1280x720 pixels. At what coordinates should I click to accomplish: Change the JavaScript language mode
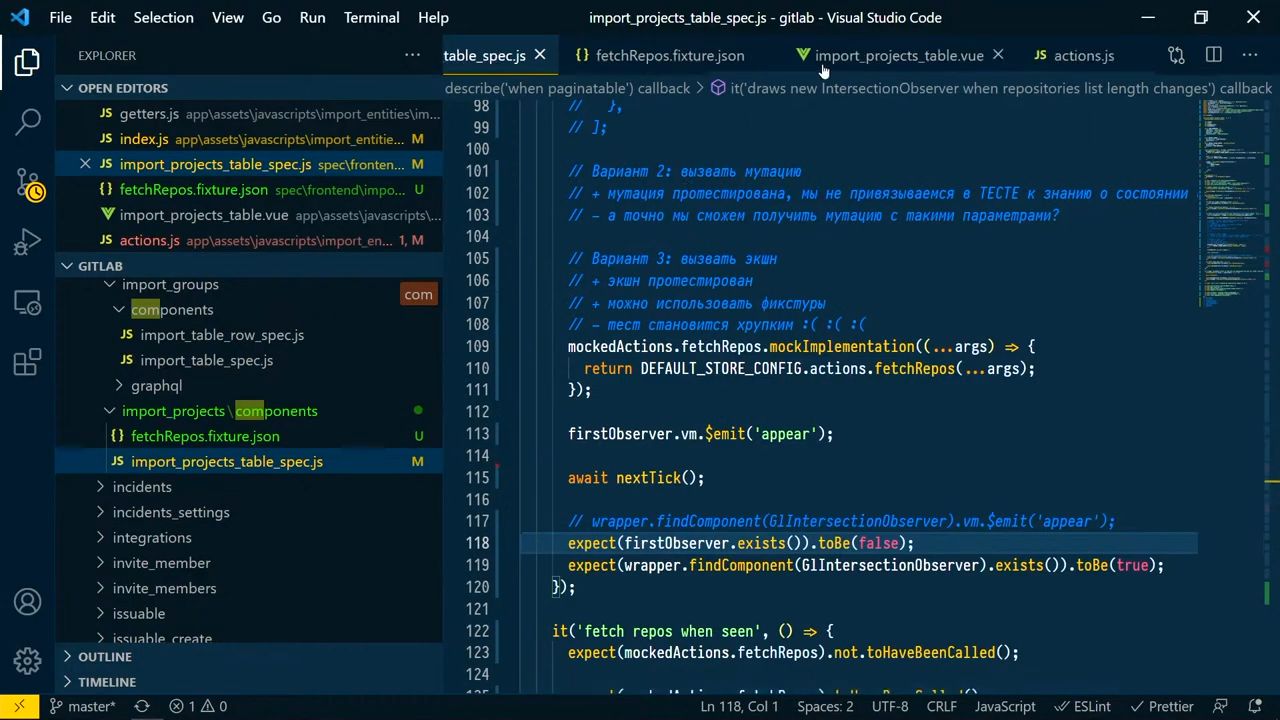[x=1005, y=706]
